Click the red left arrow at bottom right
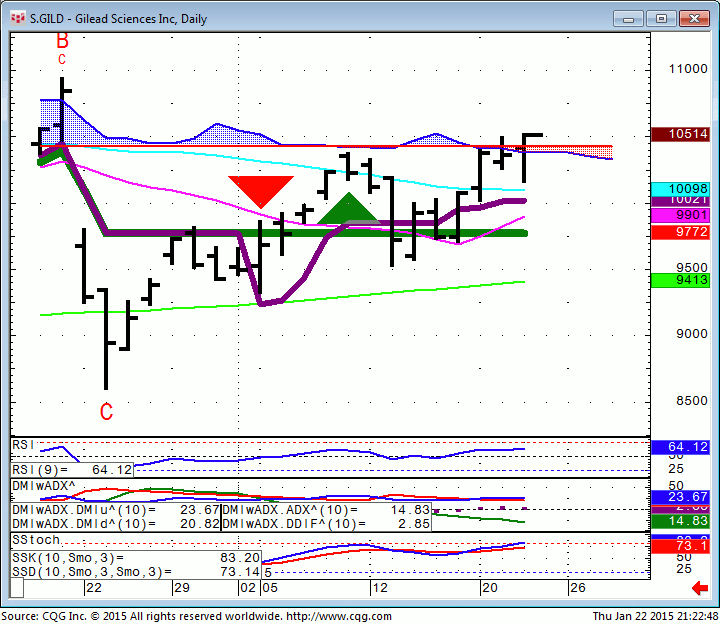This screenshot has width=720, height=624. (x=700, y=588)
